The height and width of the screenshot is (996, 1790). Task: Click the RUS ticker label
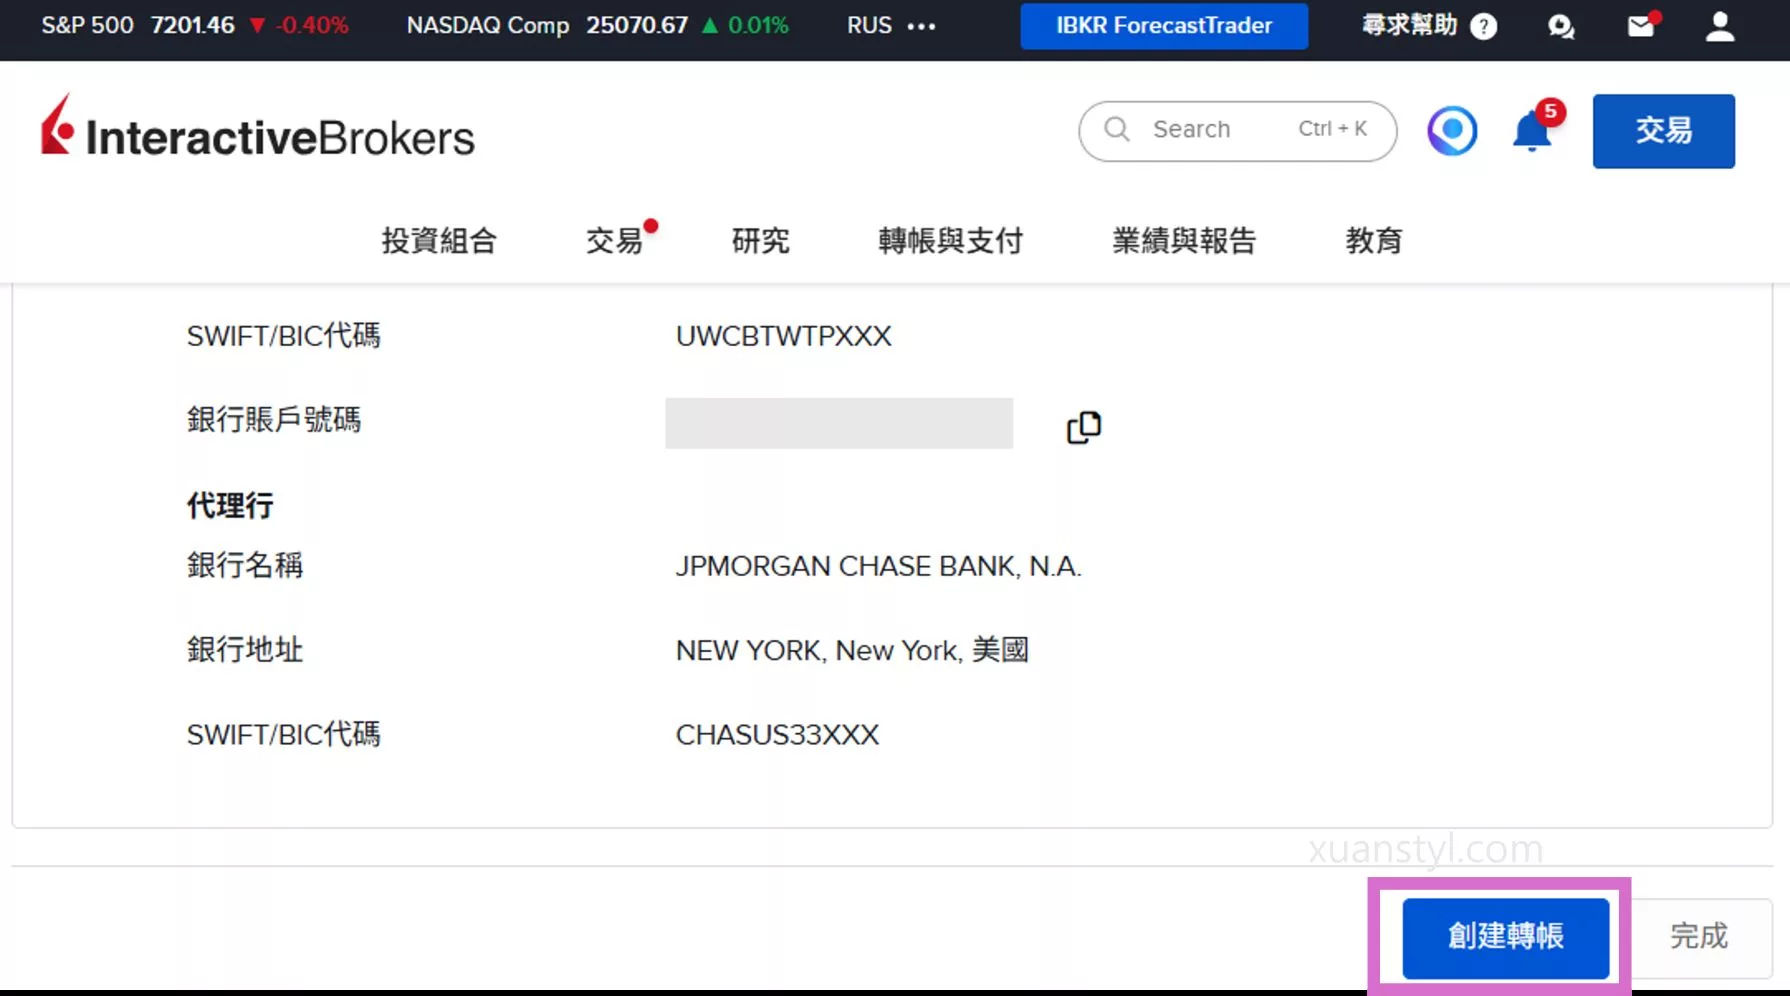coord(869,25)
